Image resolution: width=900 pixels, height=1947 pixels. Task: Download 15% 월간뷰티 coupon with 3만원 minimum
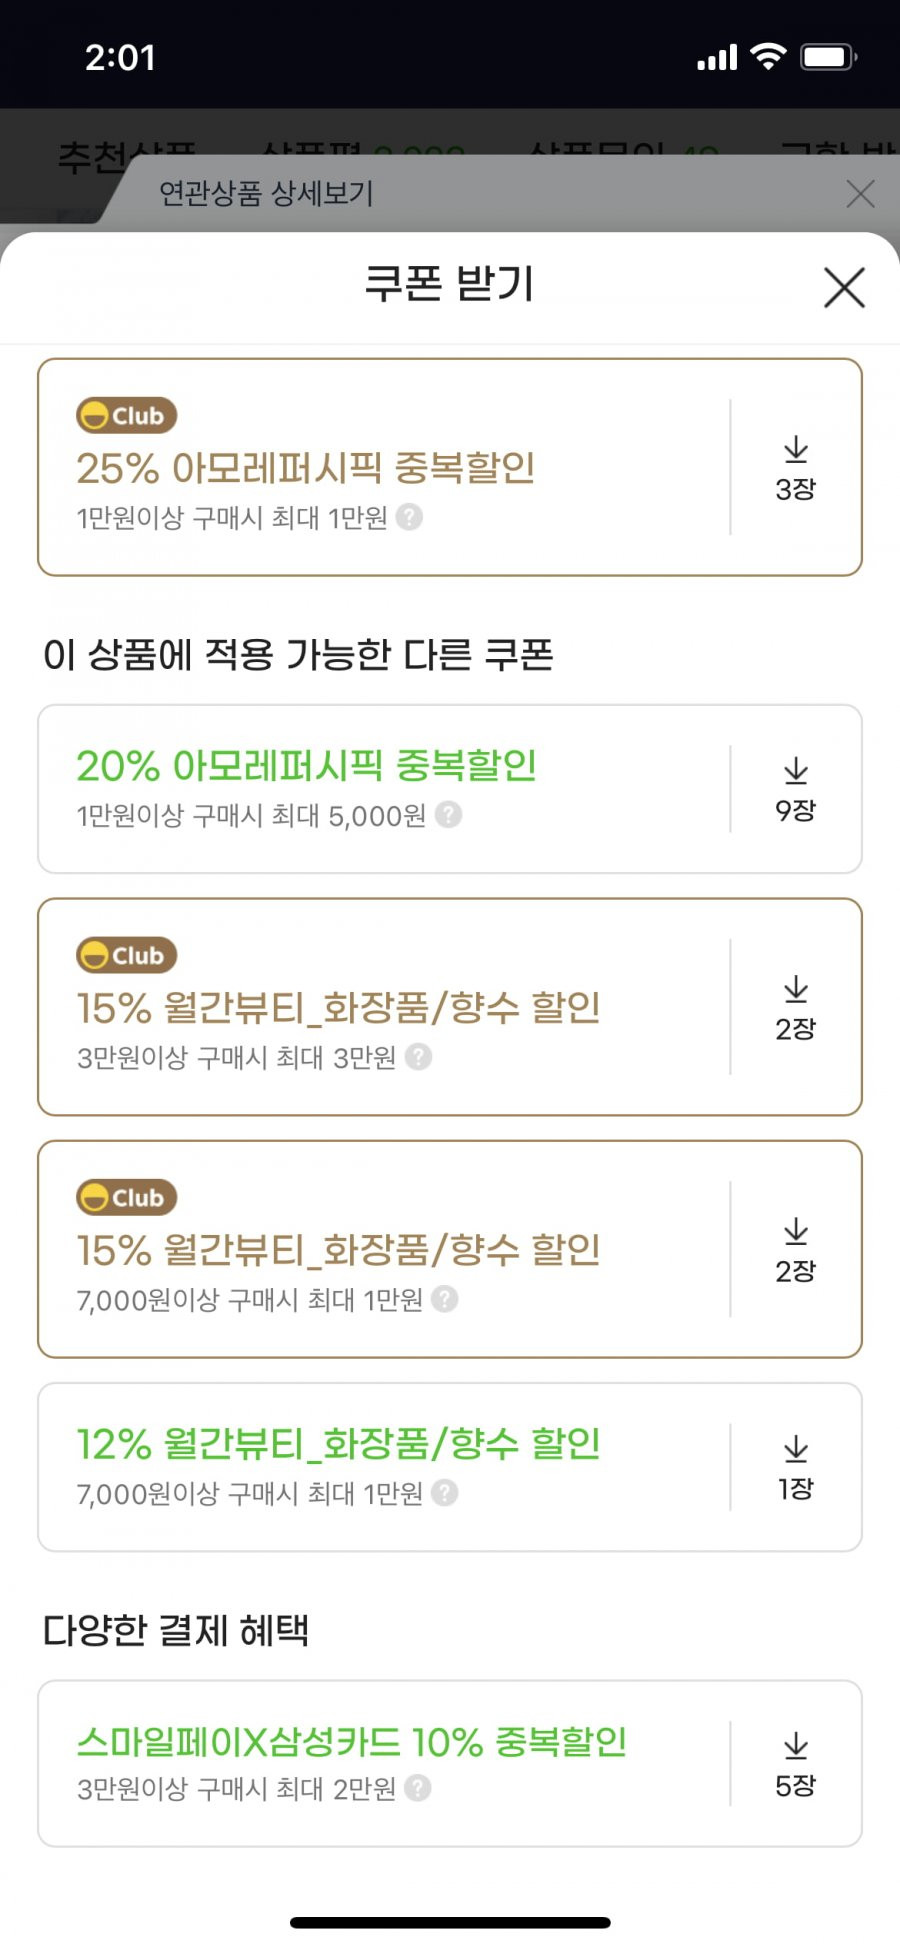(x=796, y=1008)
